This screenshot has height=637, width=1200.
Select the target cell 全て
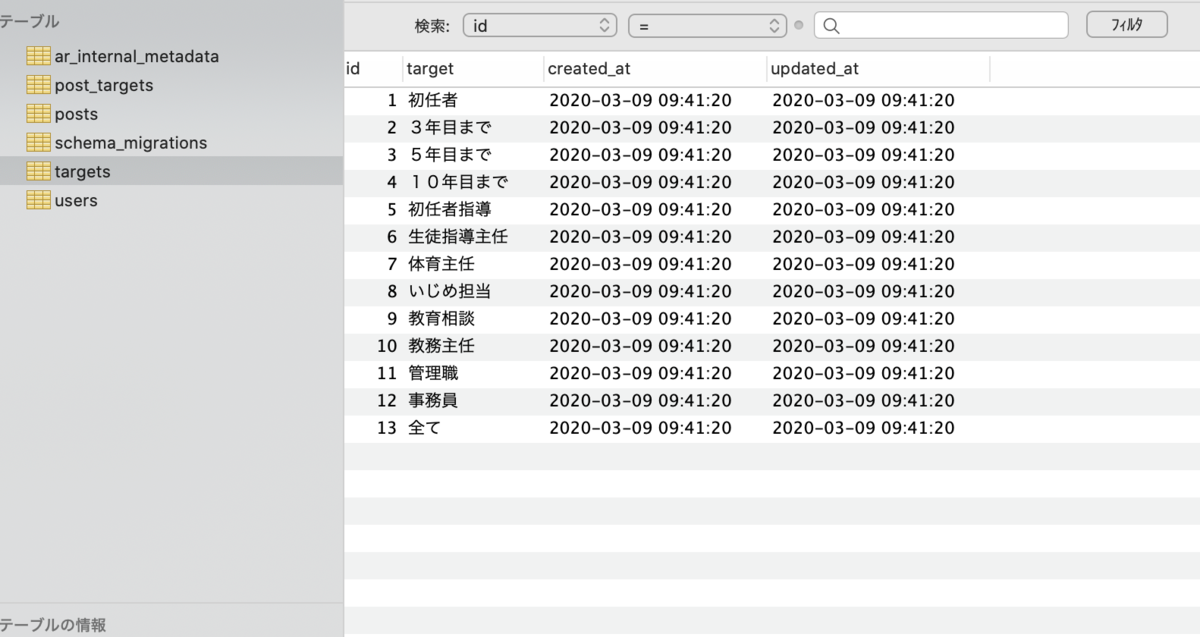[x=425, y=428]
